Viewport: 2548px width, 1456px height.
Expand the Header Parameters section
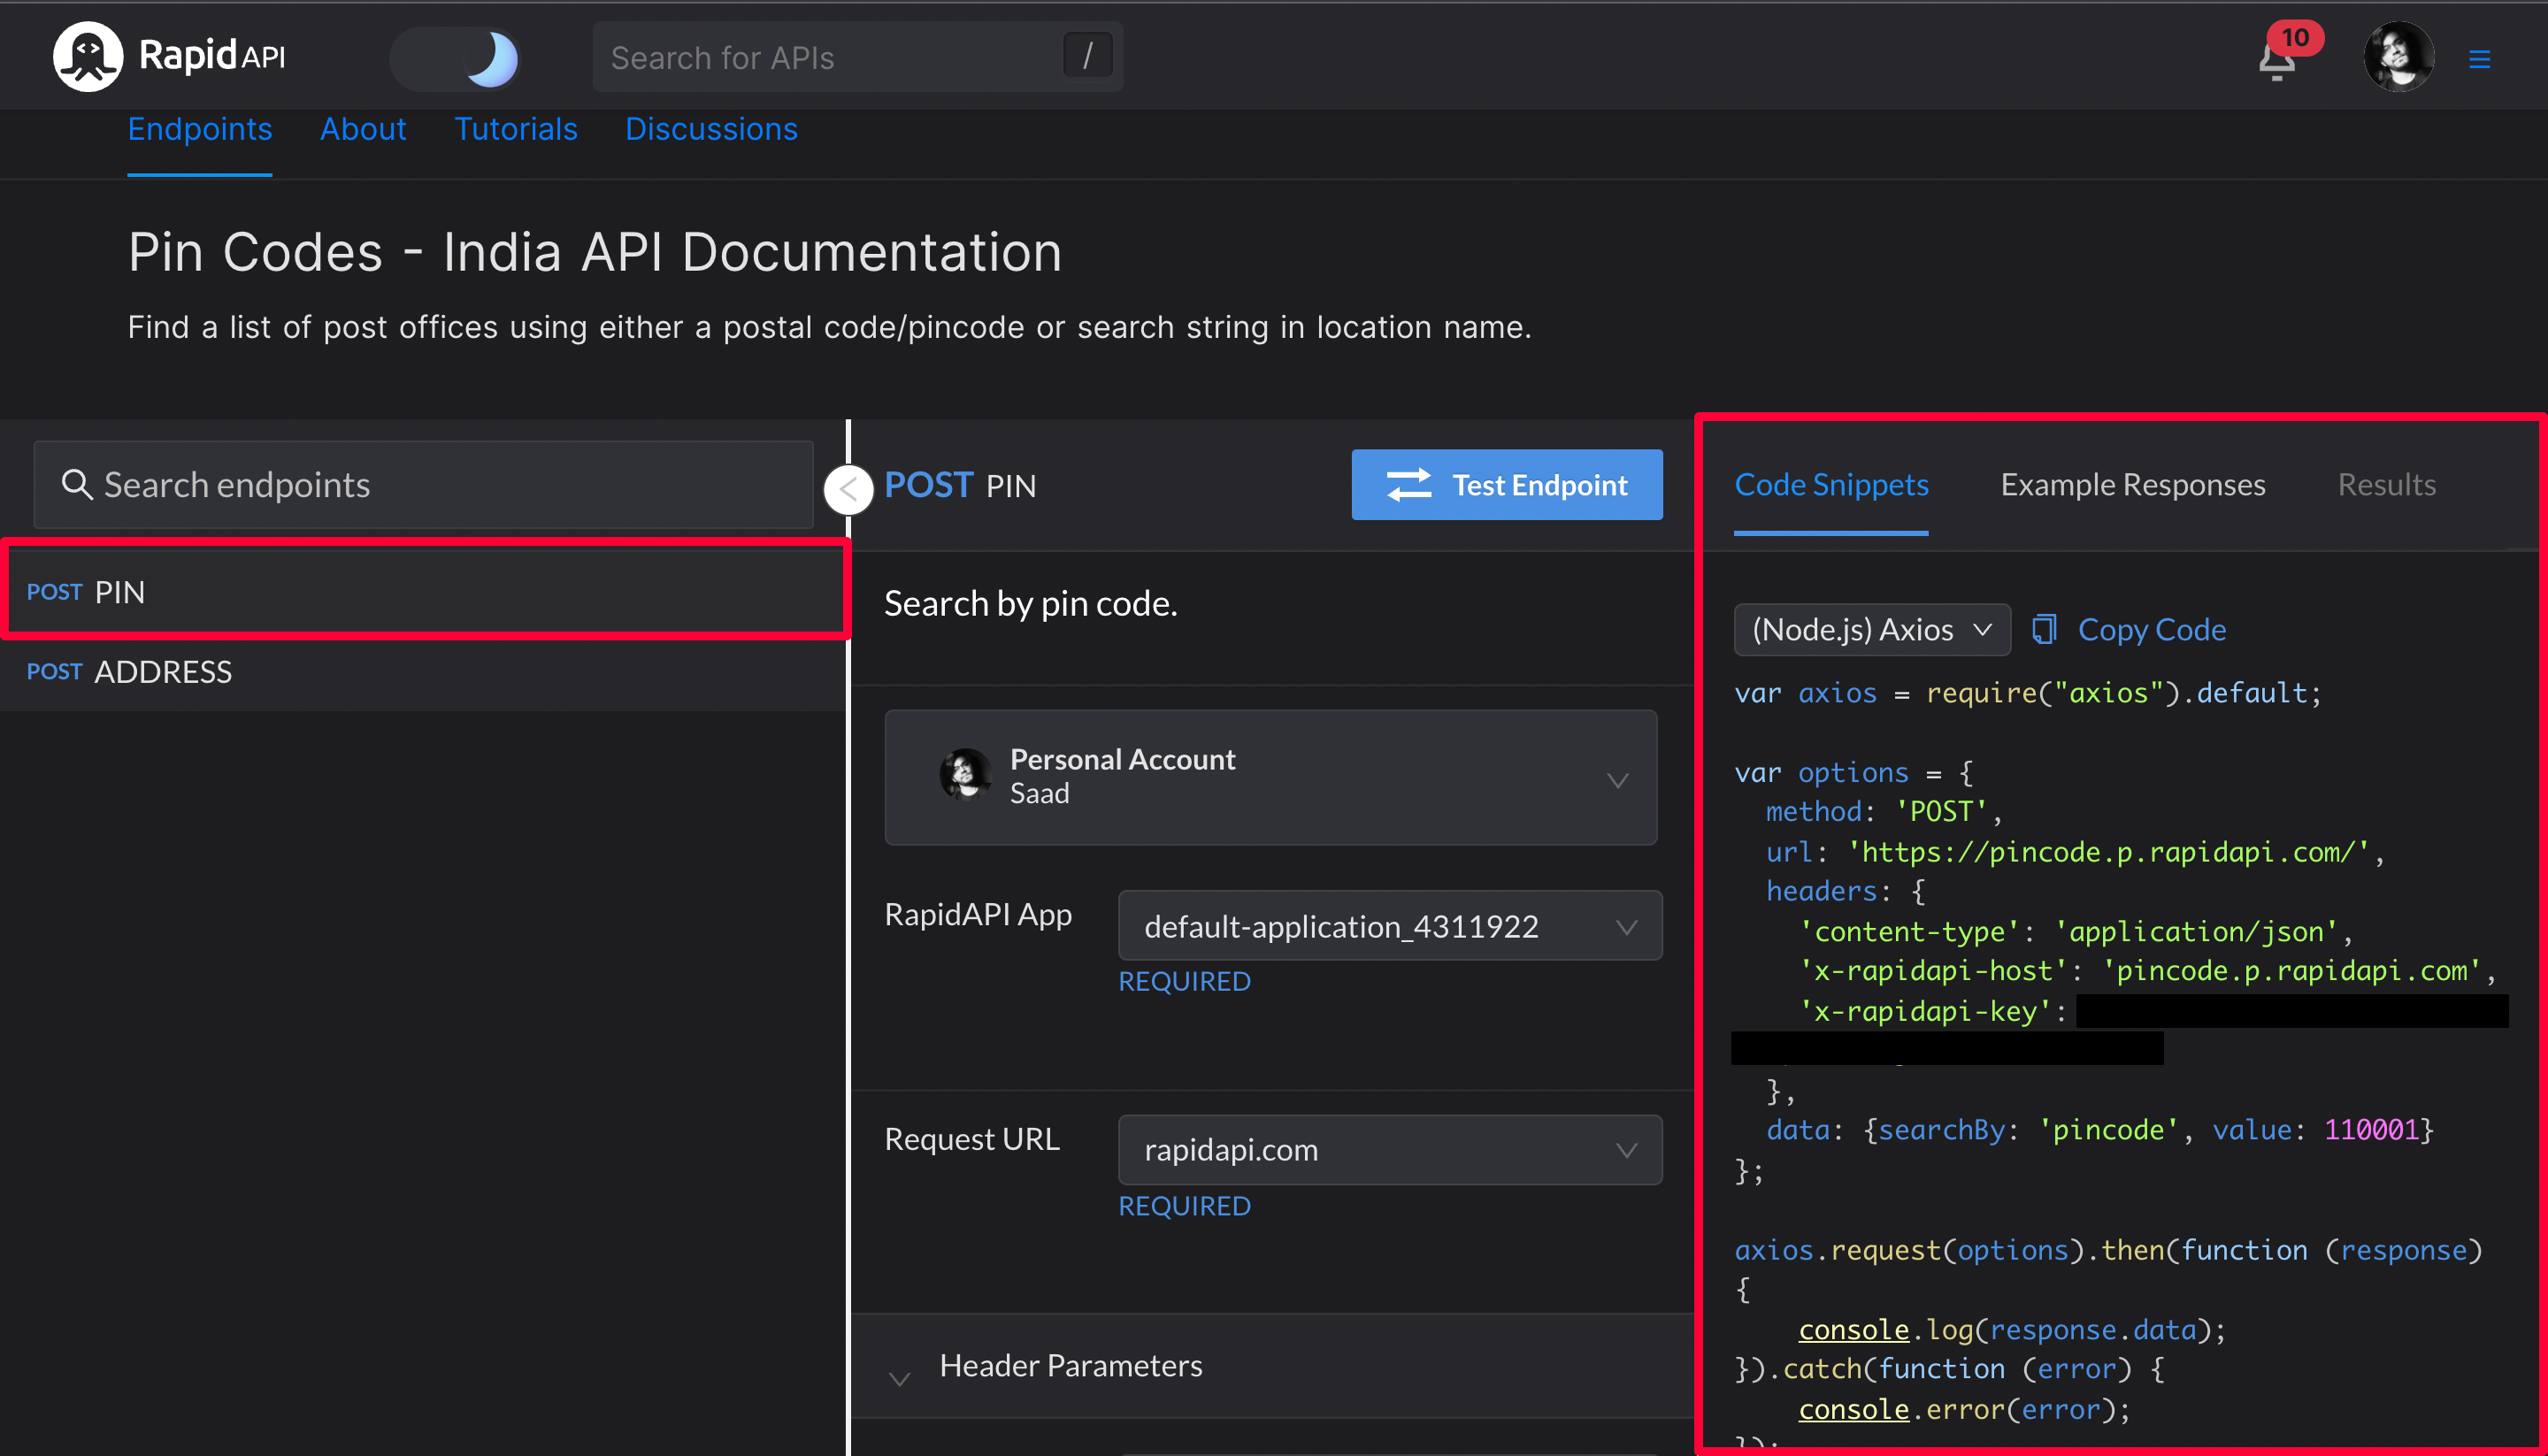point(1070,1365)
